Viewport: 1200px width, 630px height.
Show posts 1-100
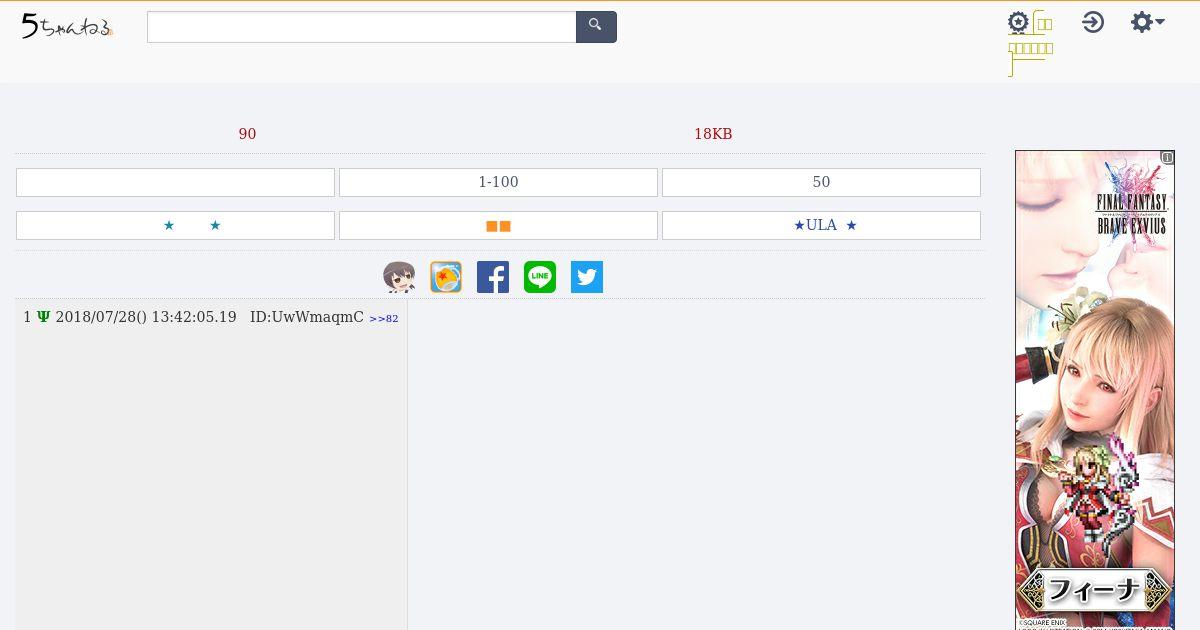(498, 182)
